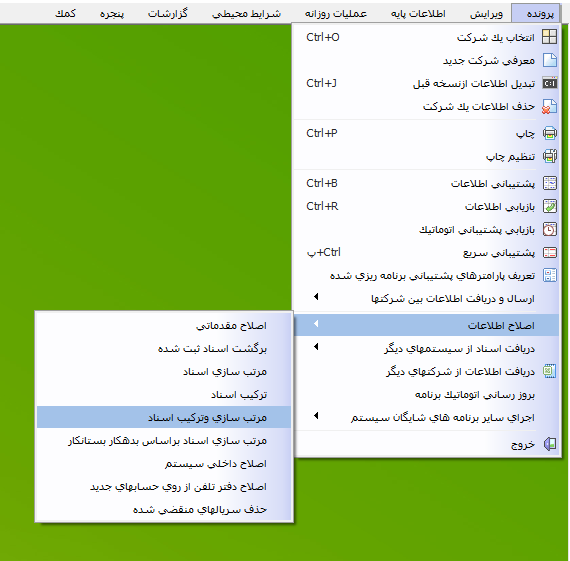The image size is (570, 561).
Task: Open the ويرايش menu
Action: click(x=486, y=14)
